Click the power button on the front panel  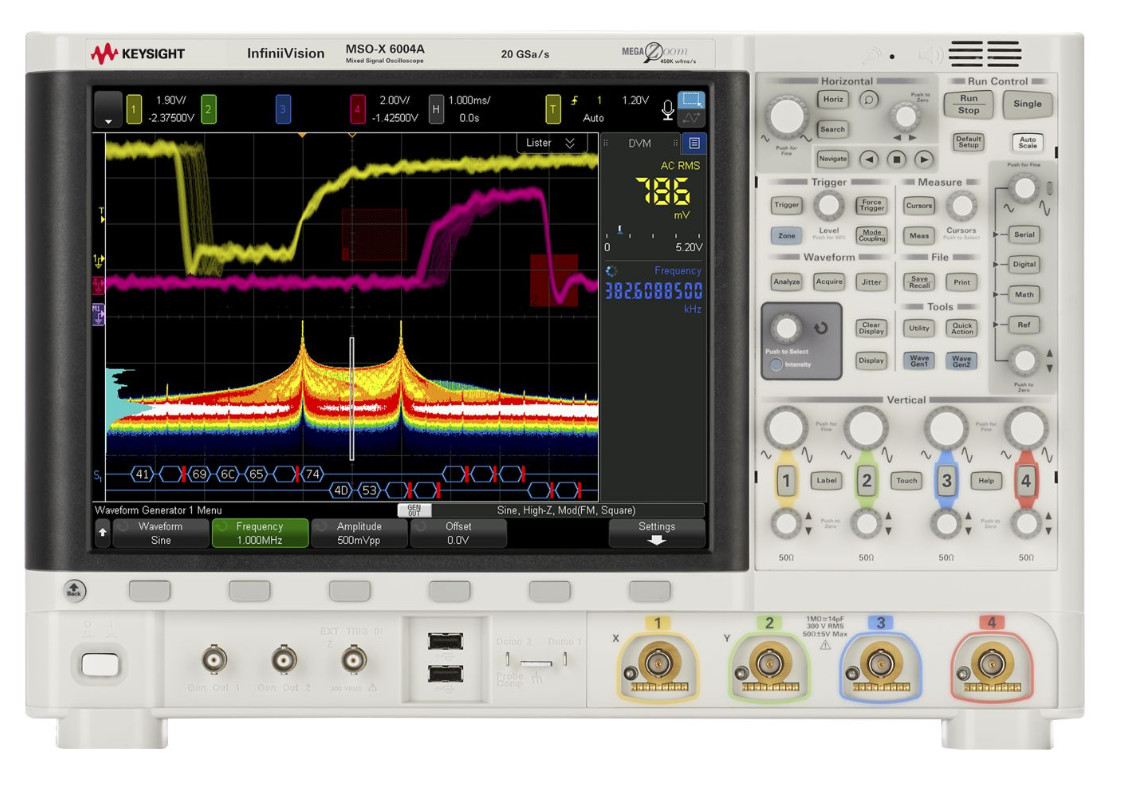[x=100, y=665]
